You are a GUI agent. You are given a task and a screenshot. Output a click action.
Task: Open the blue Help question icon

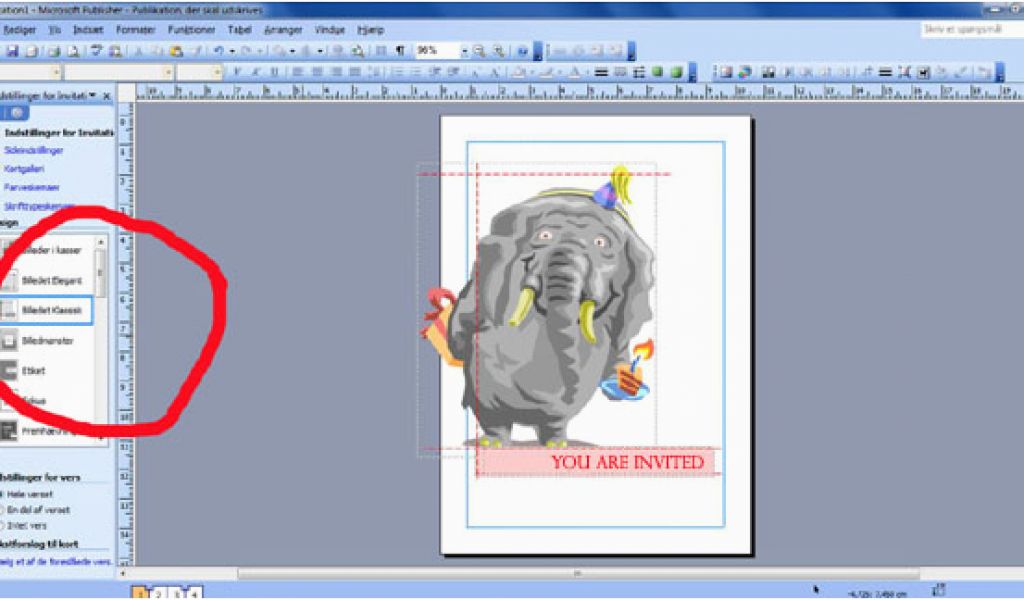coord(522,51)
